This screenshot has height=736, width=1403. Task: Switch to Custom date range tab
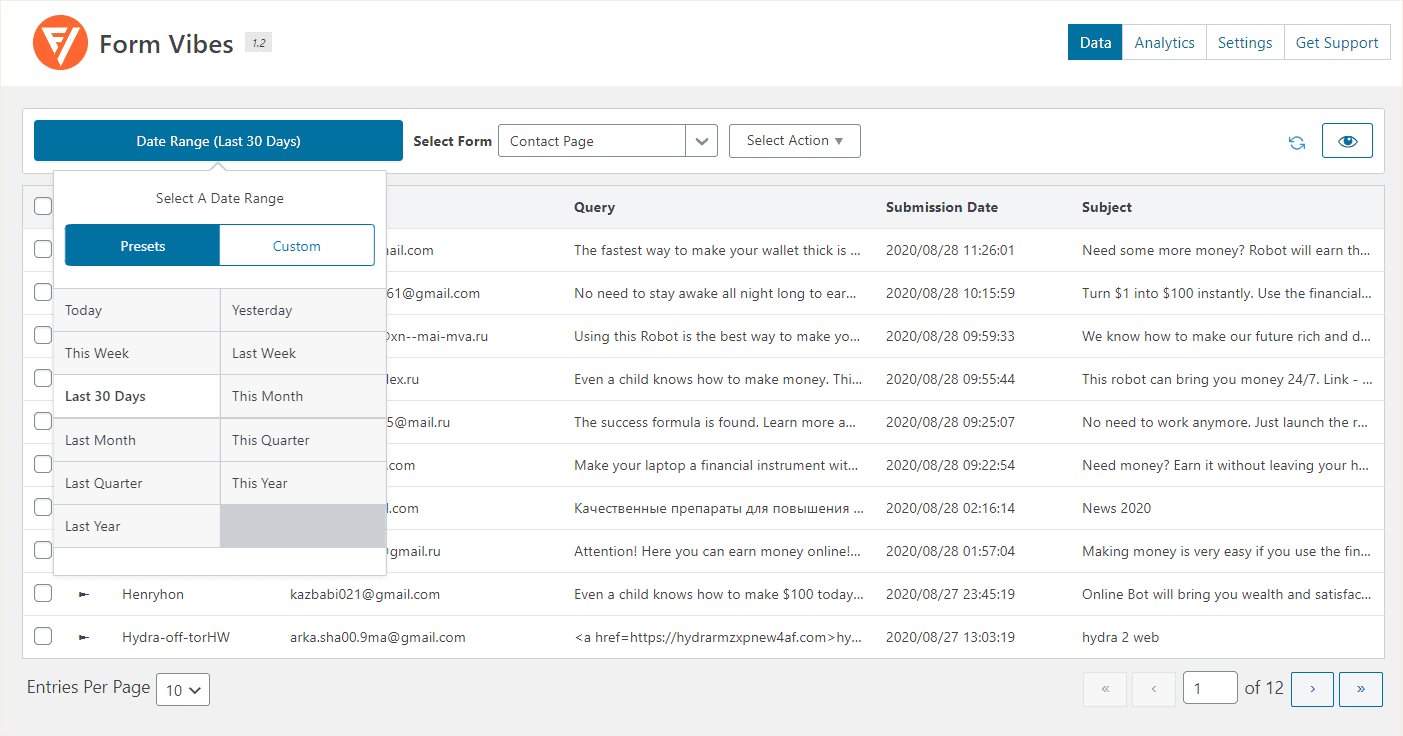(x=296, y=246)
